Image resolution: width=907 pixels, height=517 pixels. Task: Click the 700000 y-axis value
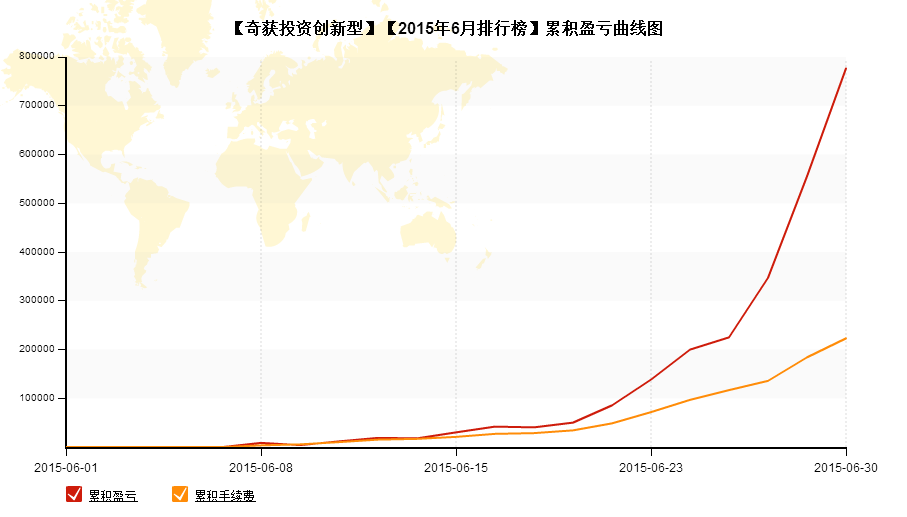point(37,105)
